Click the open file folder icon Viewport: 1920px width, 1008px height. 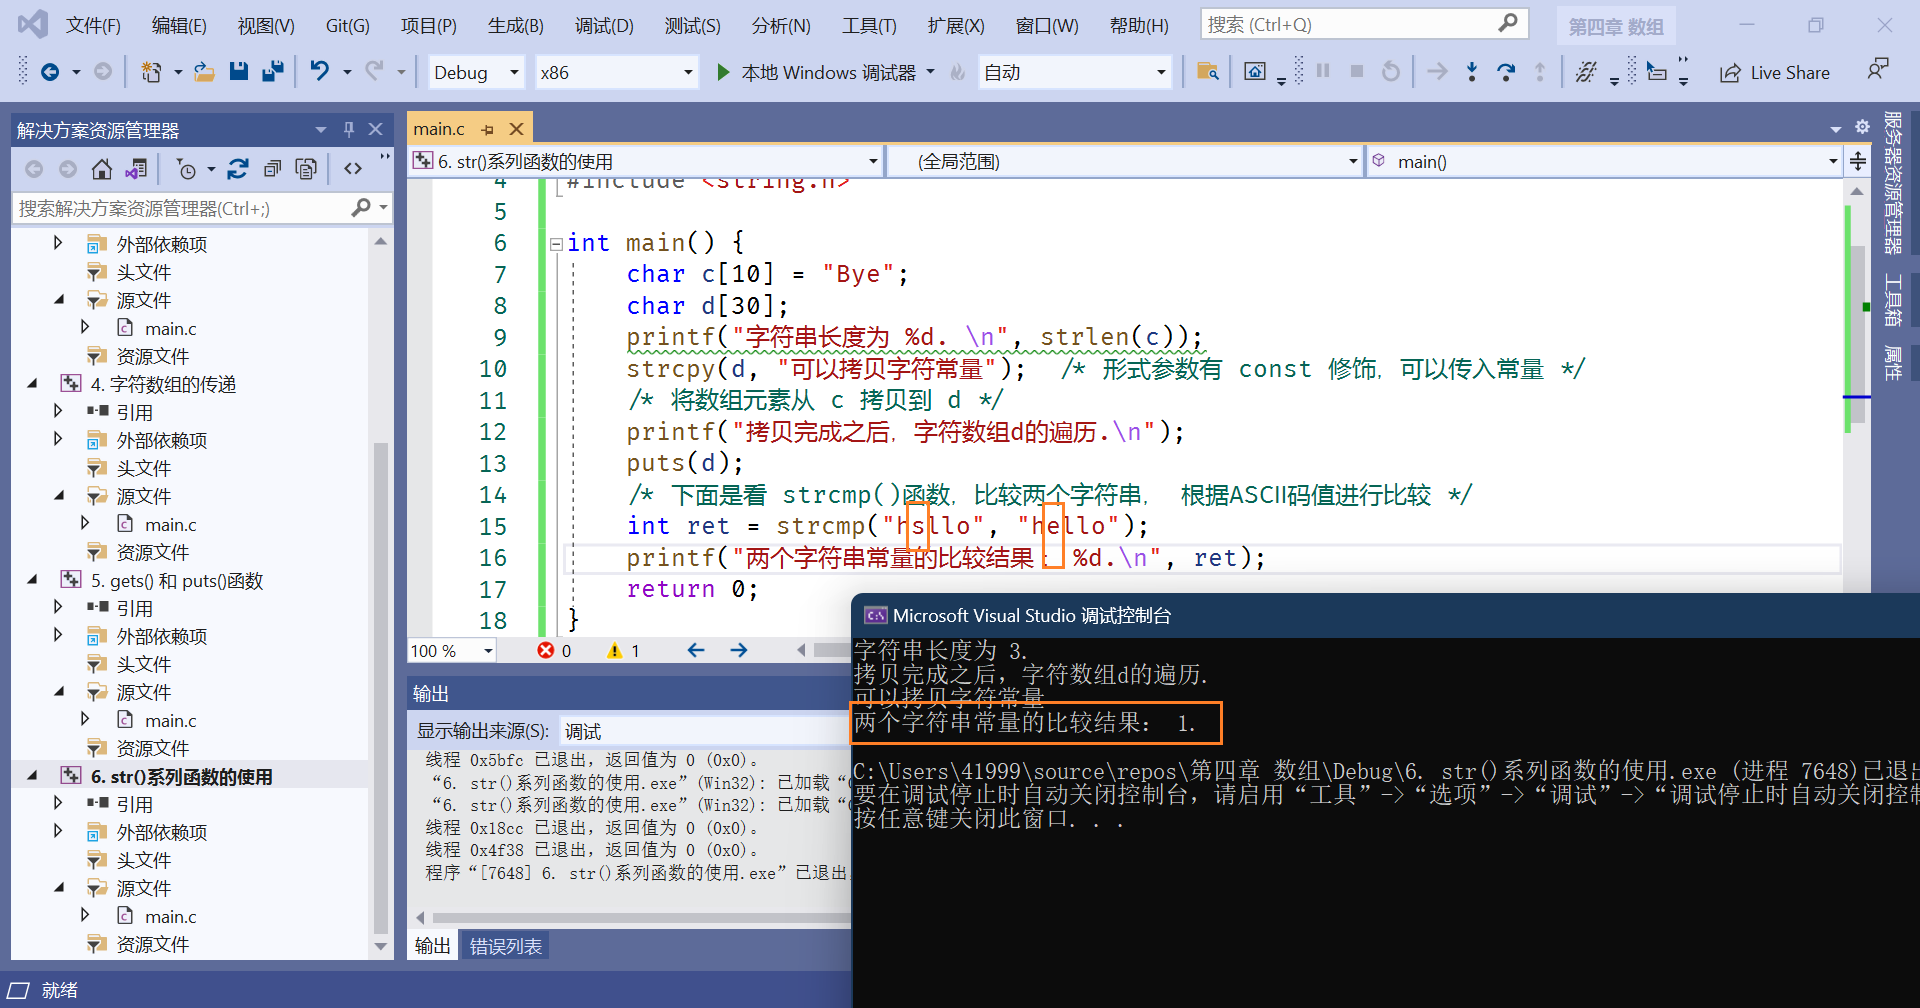(204, 72)
